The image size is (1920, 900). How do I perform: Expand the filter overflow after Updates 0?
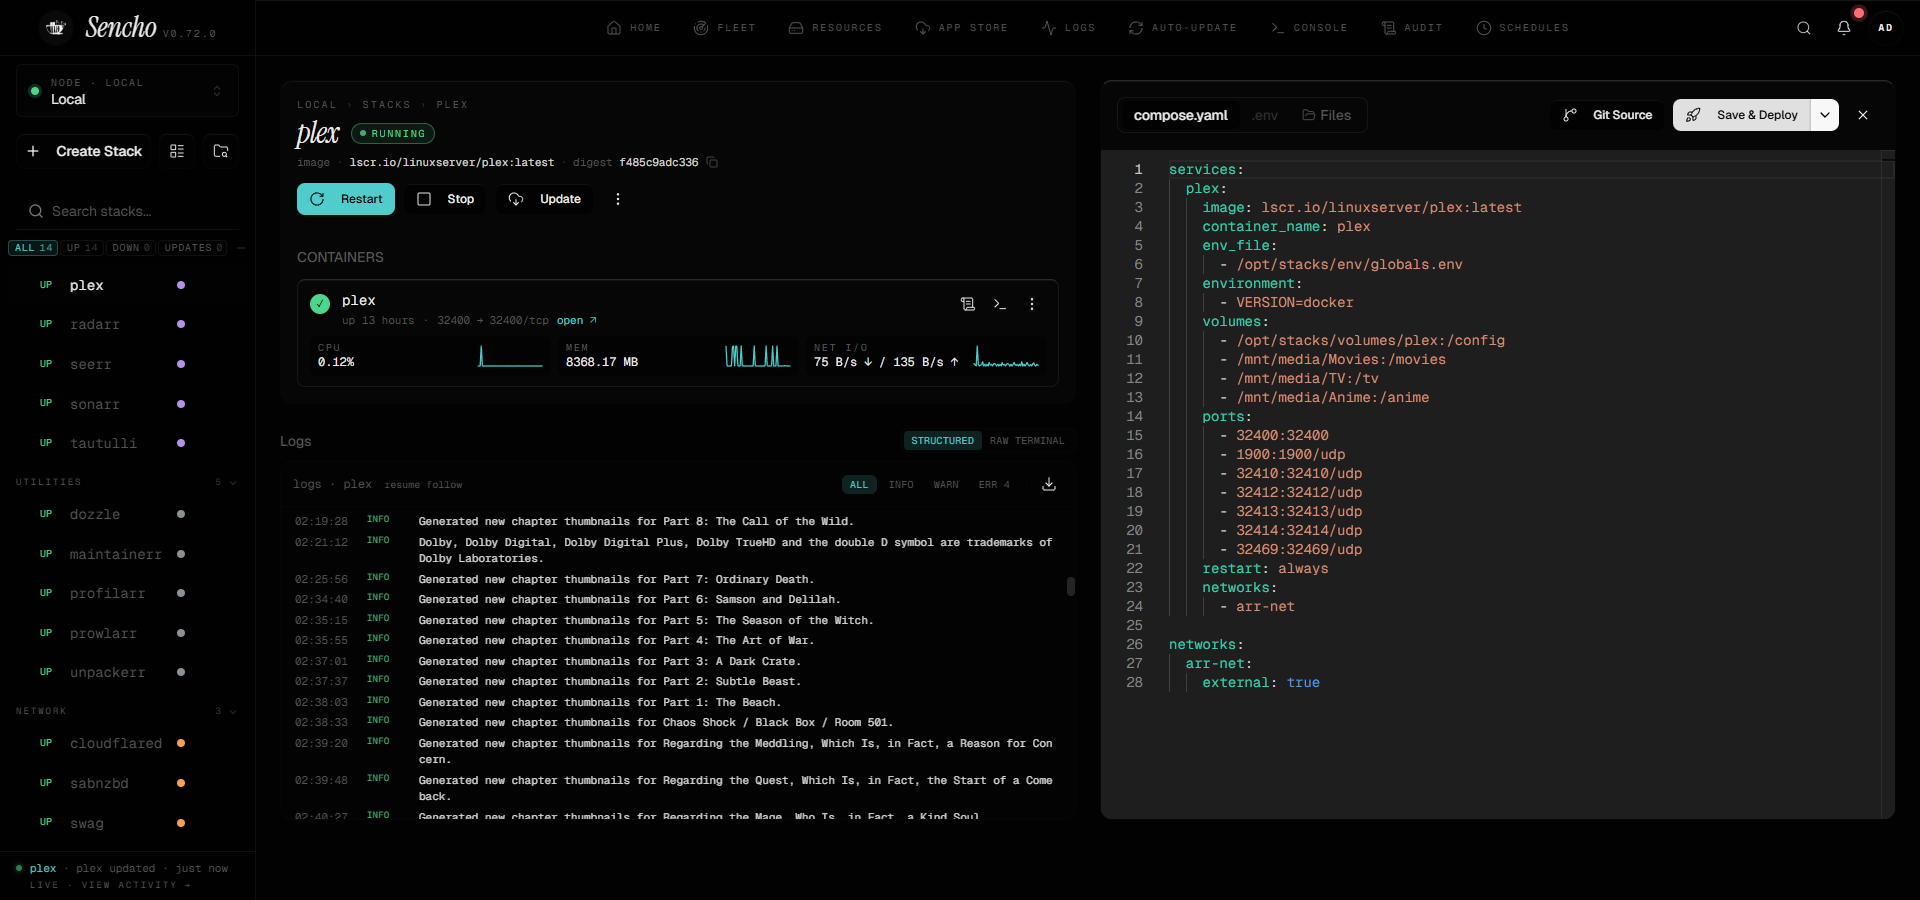(x=241, y=248)
